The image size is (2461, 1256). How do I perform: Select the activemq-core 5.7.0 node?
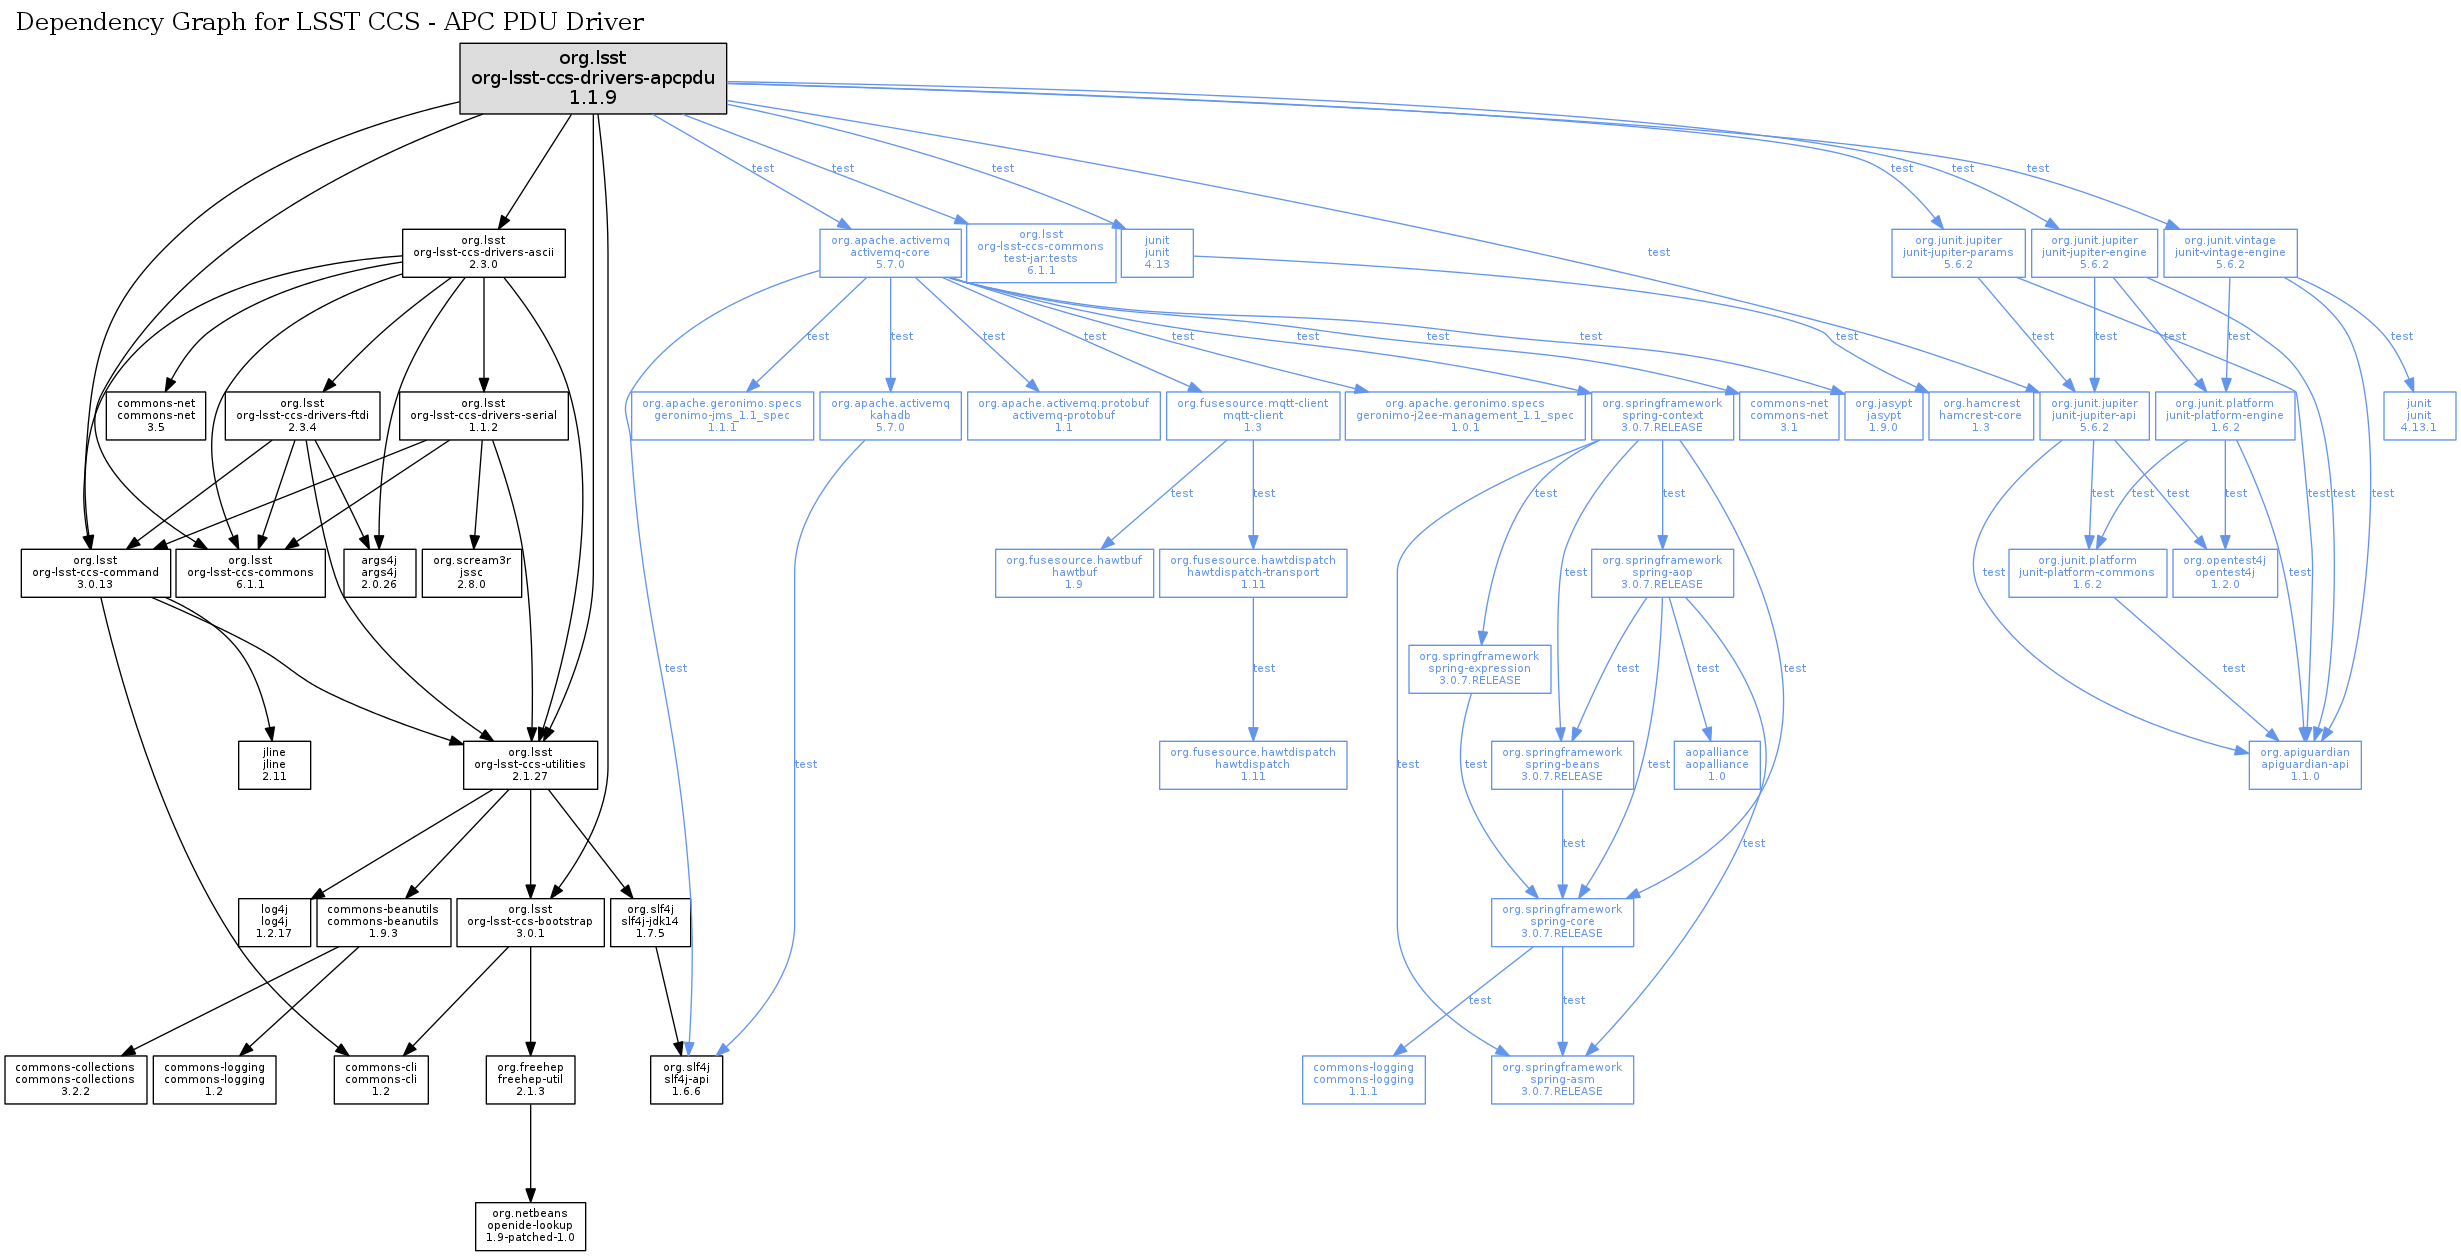890,253
